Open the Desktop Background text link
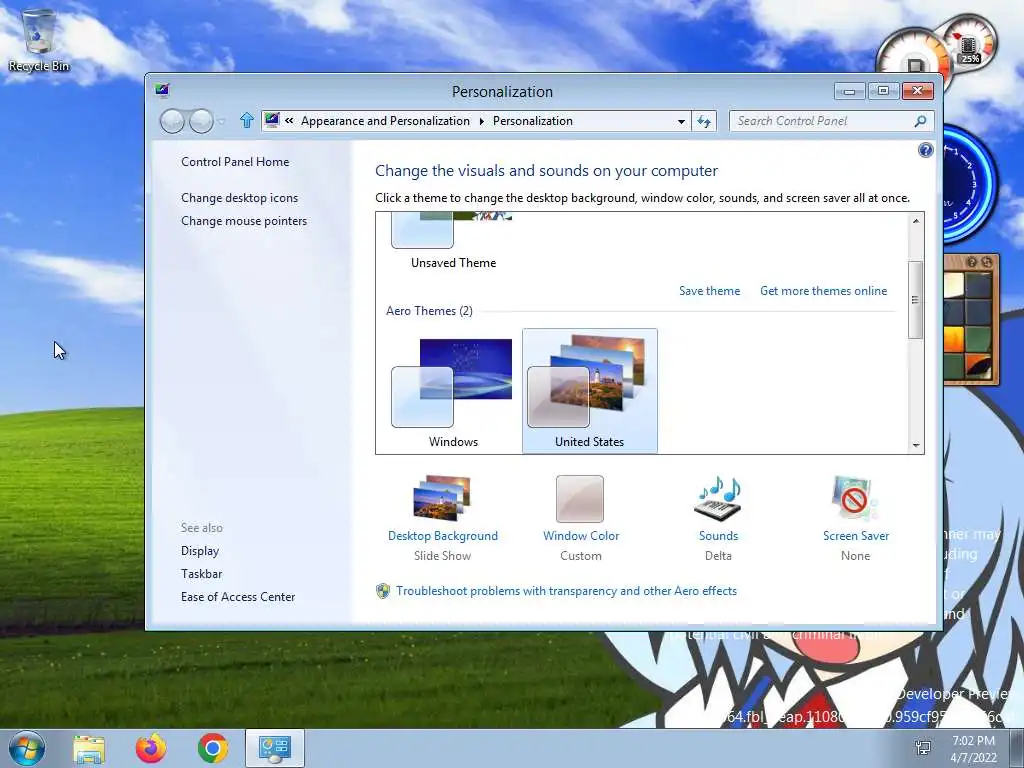 [443, 536]
